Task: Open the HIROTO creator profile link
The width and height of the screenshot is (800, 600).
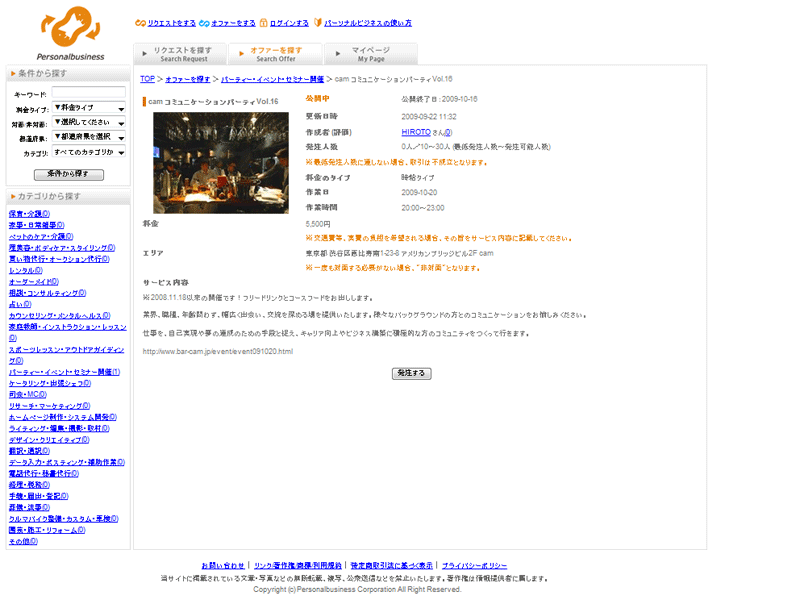Action: click(416, 132)
